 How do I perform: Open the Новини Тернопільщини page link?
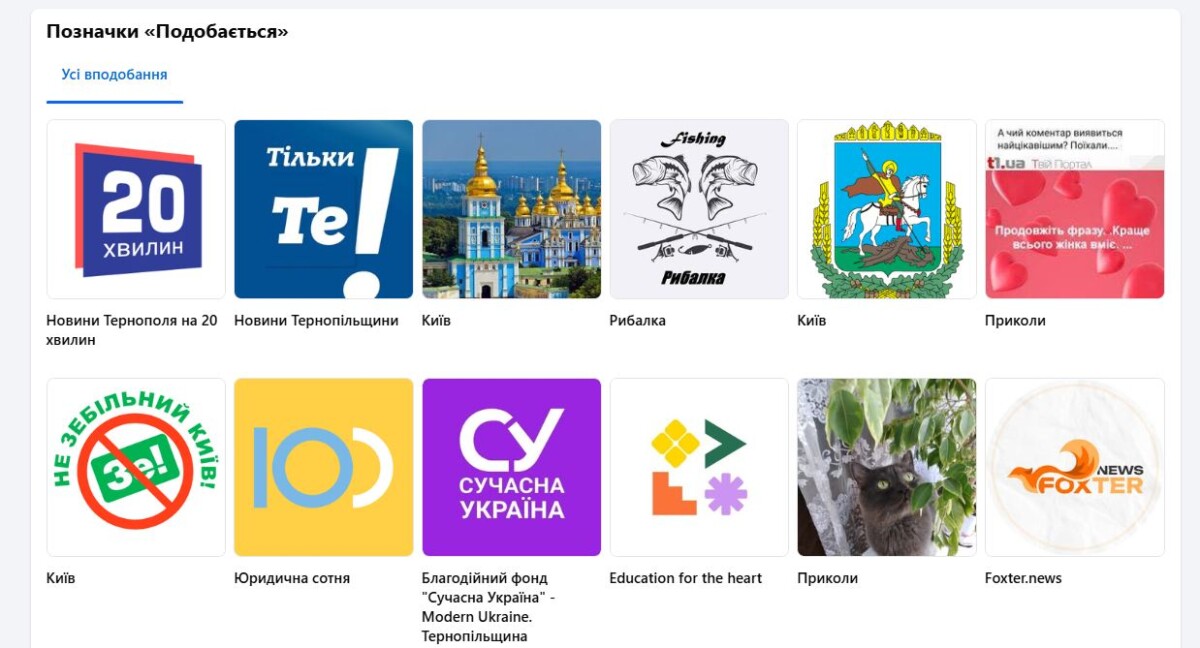316,321
